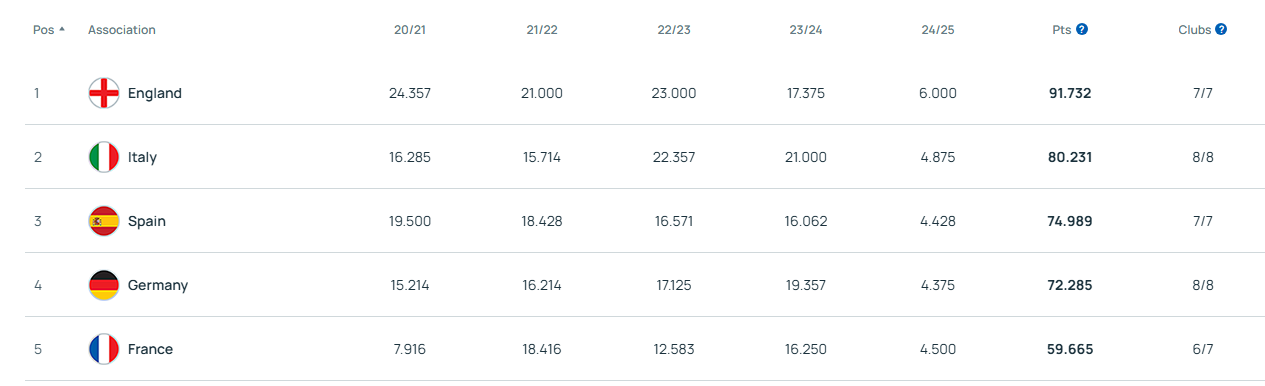Viewport: 1265px width, 386px height.
Task: Open the Spain association link
Action: click(x=147, y=221)
